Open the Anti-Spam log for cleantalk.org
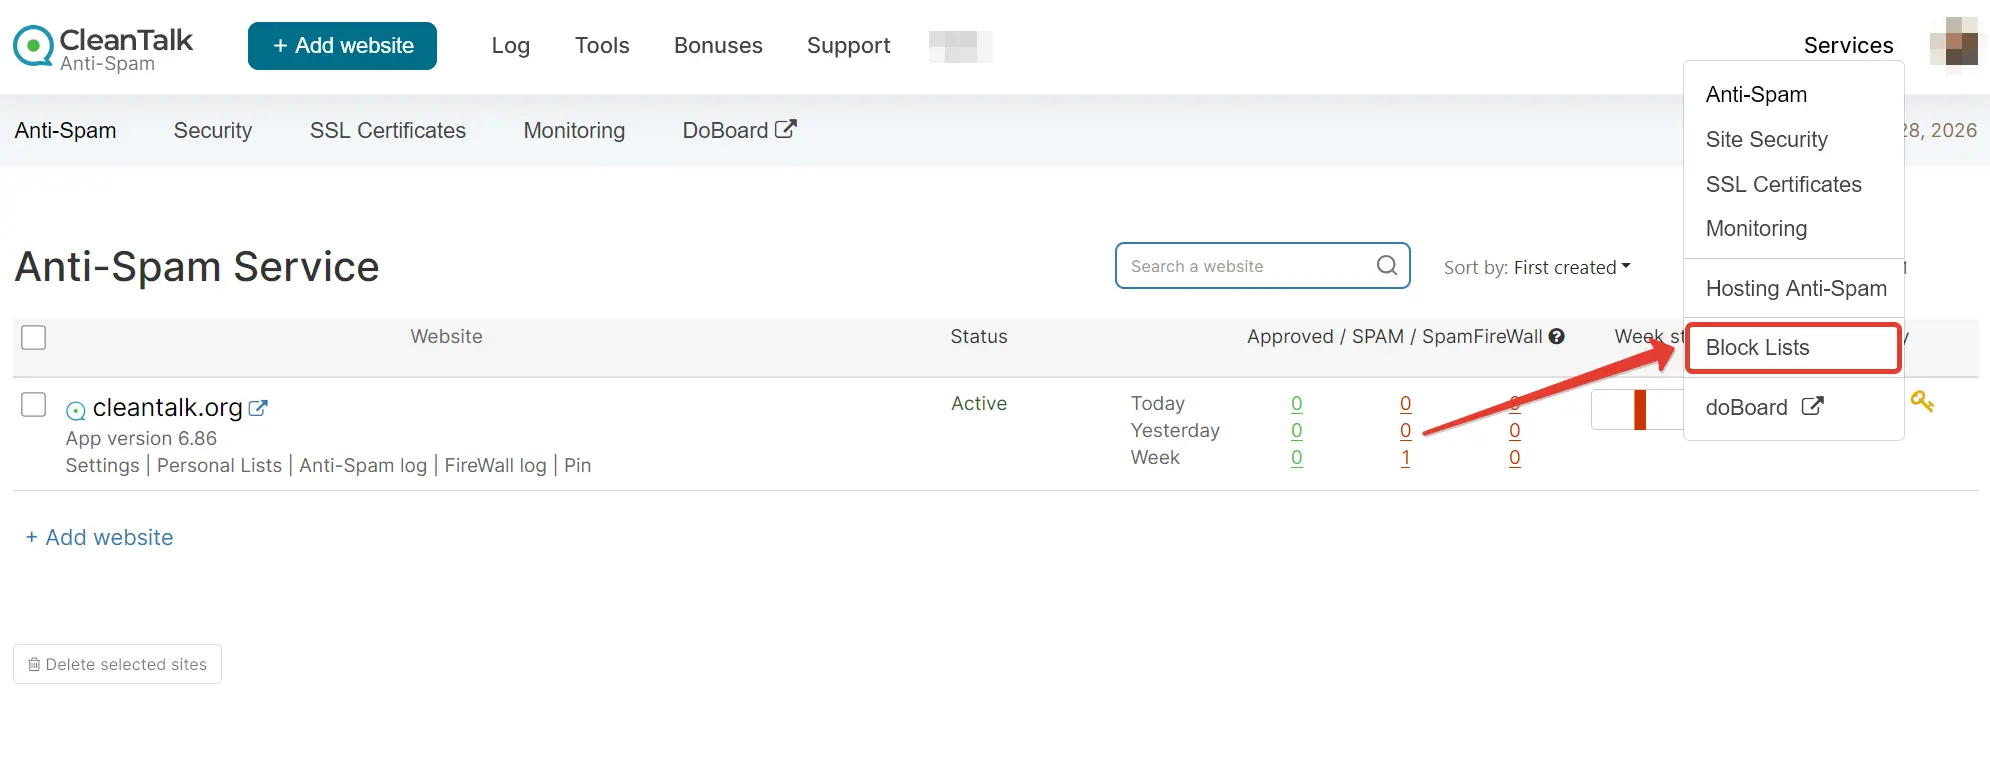The height and width of the screenshot is (777, 1990). click(363, 465)
